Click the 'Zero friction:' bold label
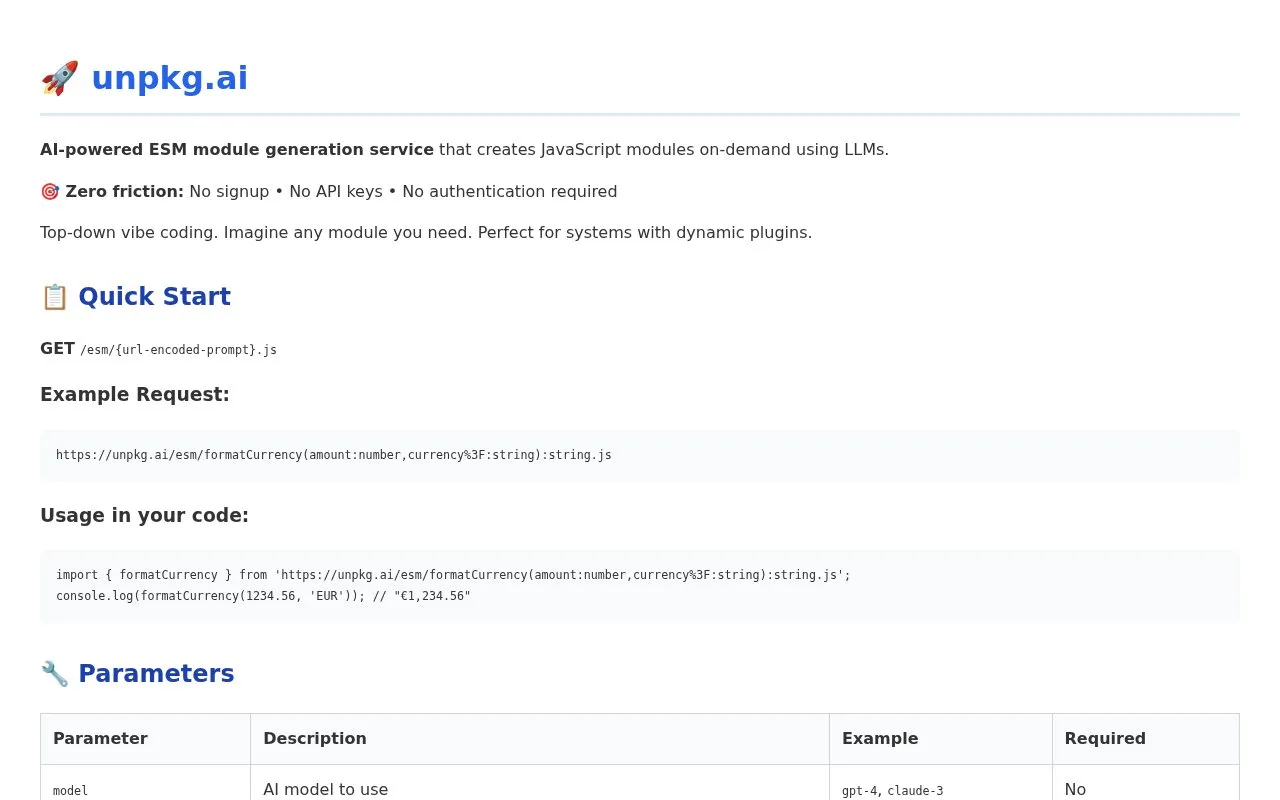 [125, 191]
